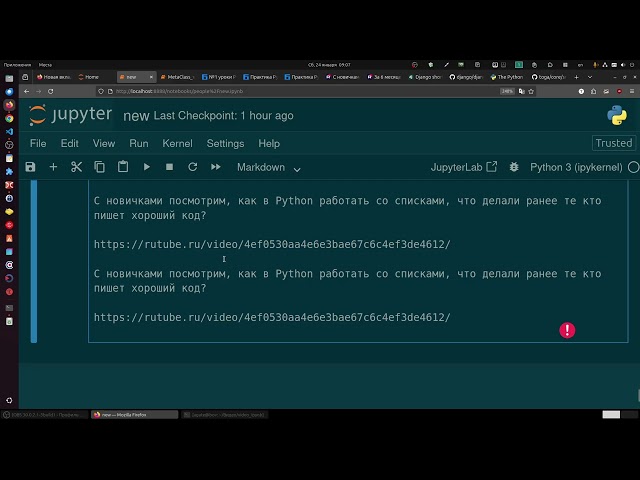The image size is (640, 480).
Task: Open a new browser tab with plus
Action: click(576, 77)
